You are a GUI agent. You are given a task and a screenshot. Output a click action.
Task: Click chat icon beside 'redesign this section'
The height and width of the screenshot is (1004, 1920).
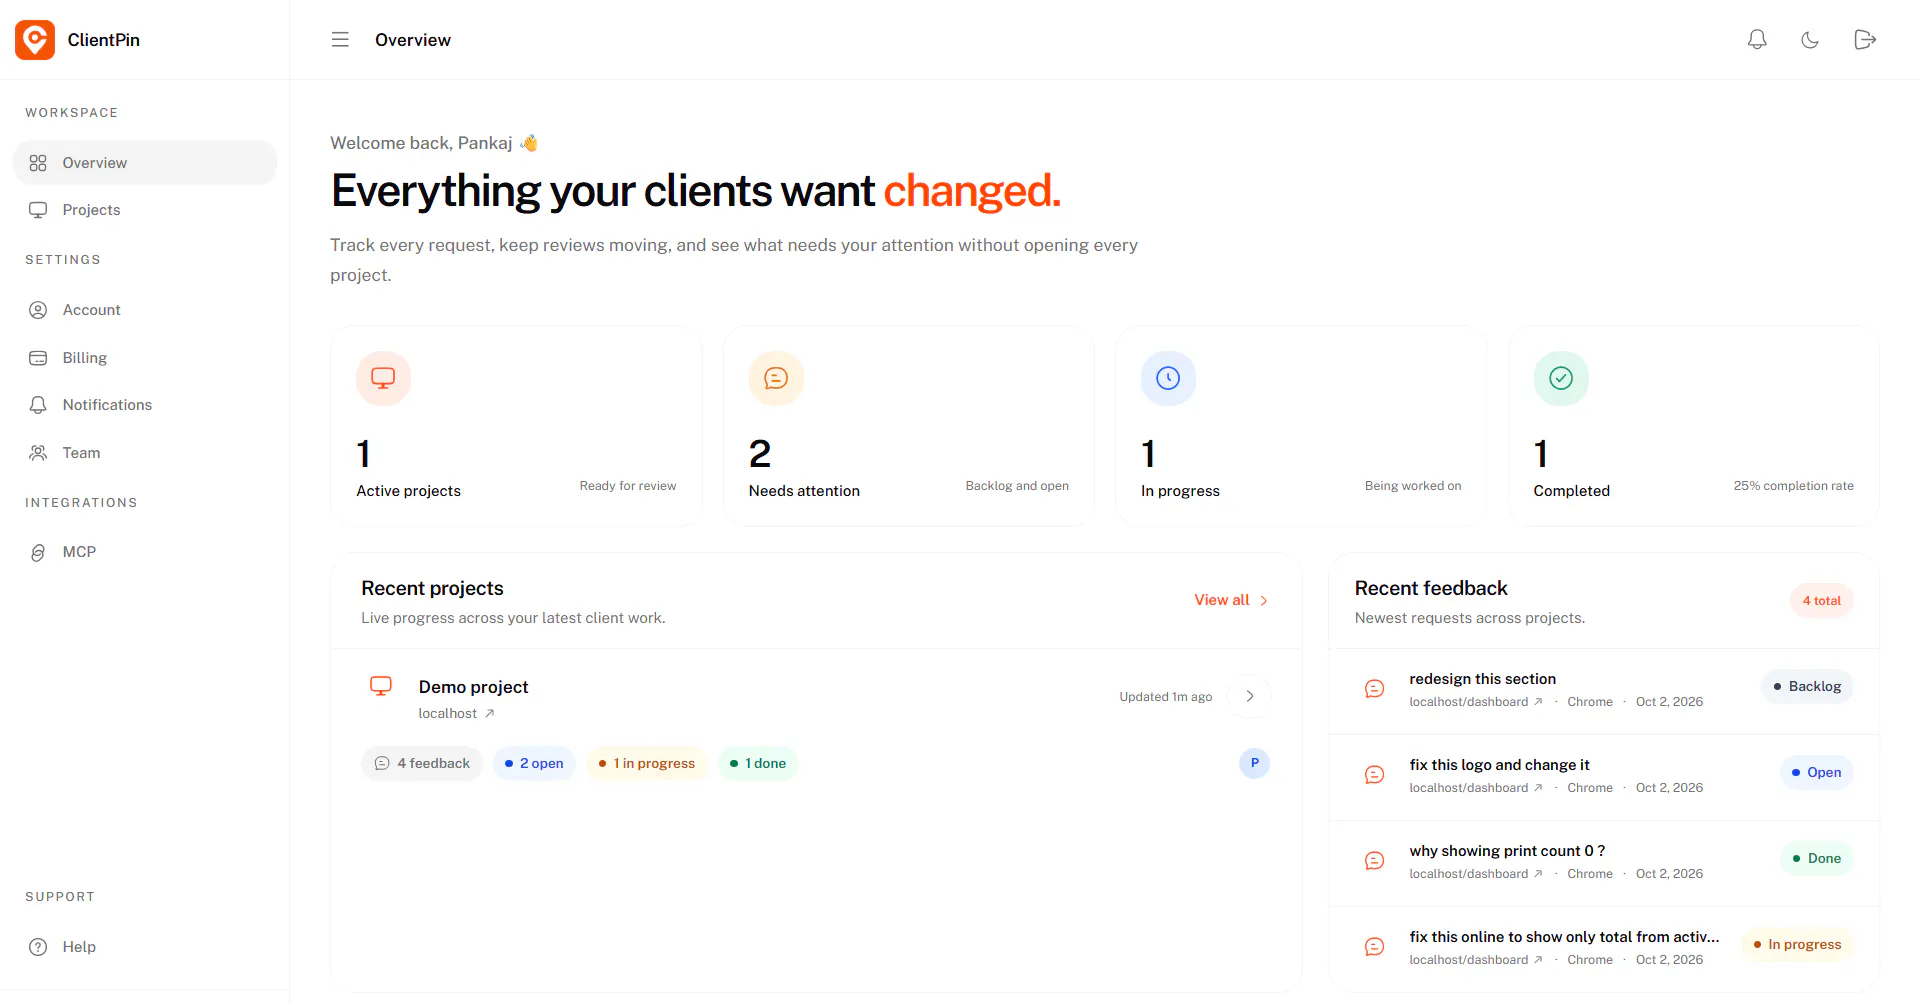point(1375,689)
